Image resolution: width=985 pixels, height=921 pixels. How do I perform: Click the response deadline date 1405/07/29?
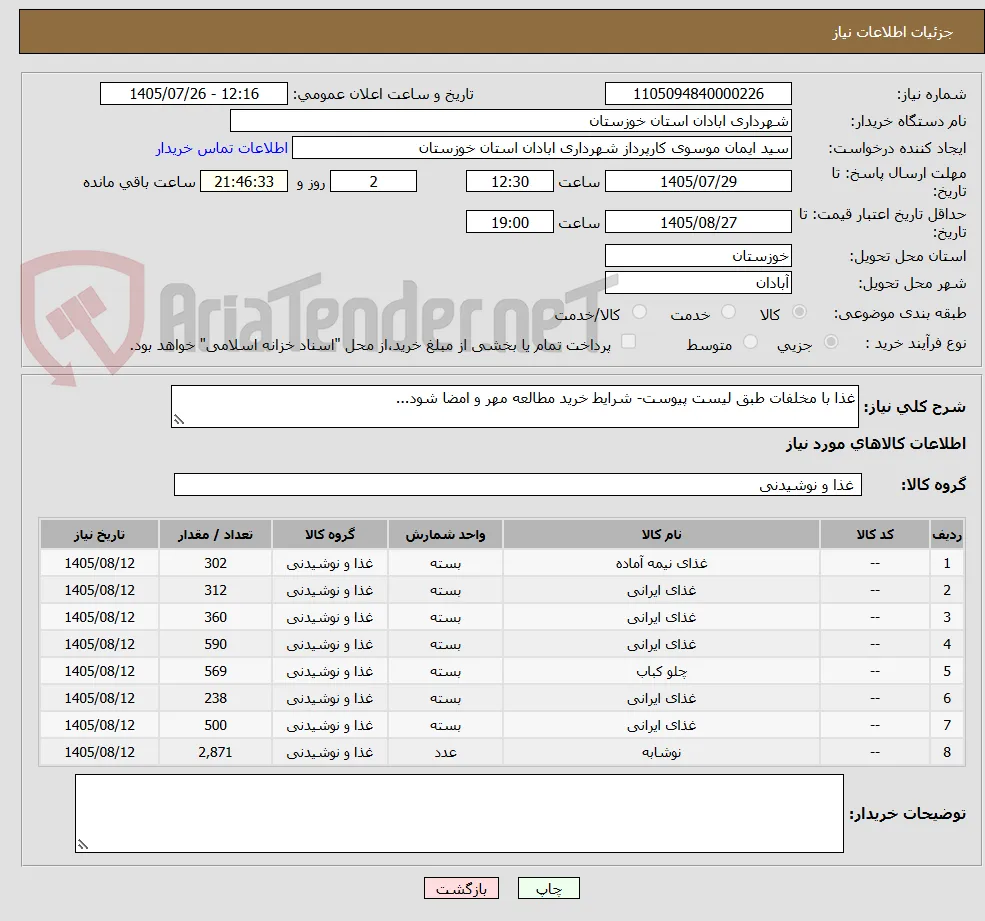click(698, 182)
